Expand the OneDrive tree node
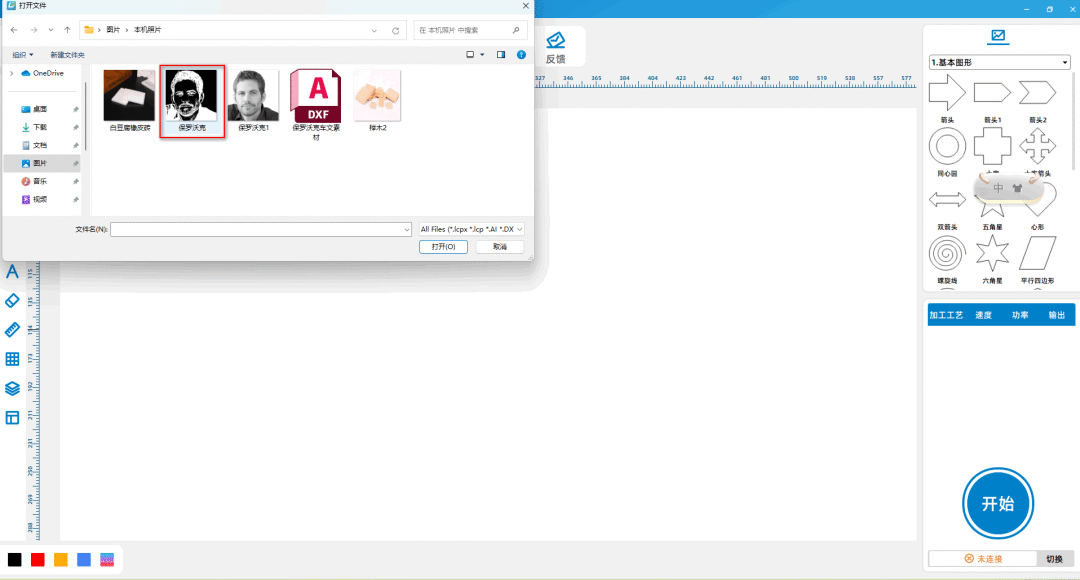Screen dimensions: 1080x580 click(11, 73)
